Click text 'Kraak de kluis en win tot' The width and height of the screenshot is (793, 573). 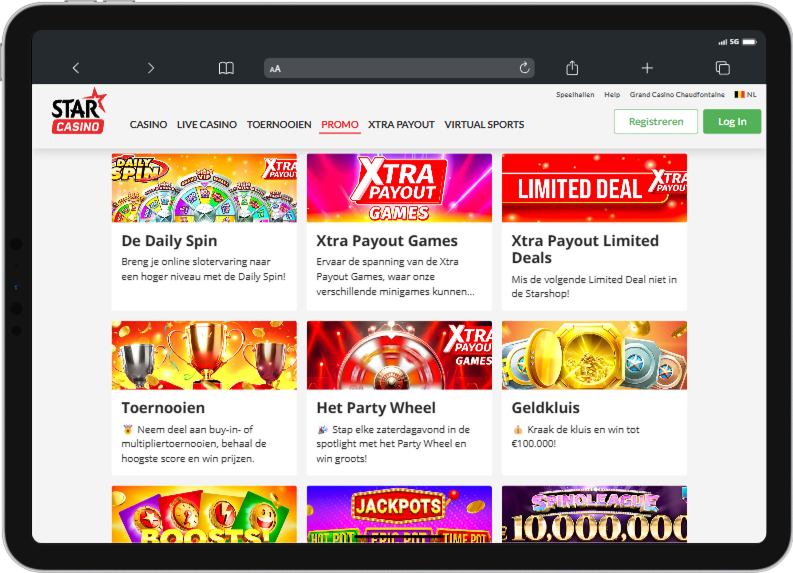click(x=584, y=429)
